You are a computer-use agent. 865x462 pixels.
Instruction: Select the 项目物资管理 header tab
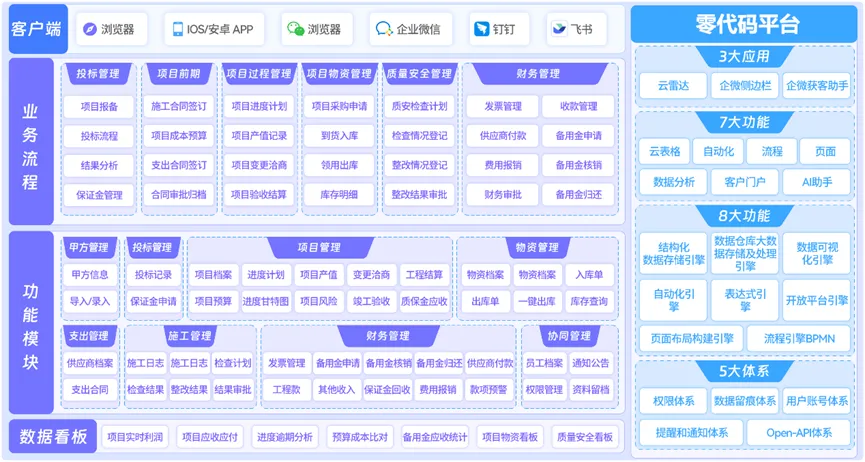coord(339,74)
